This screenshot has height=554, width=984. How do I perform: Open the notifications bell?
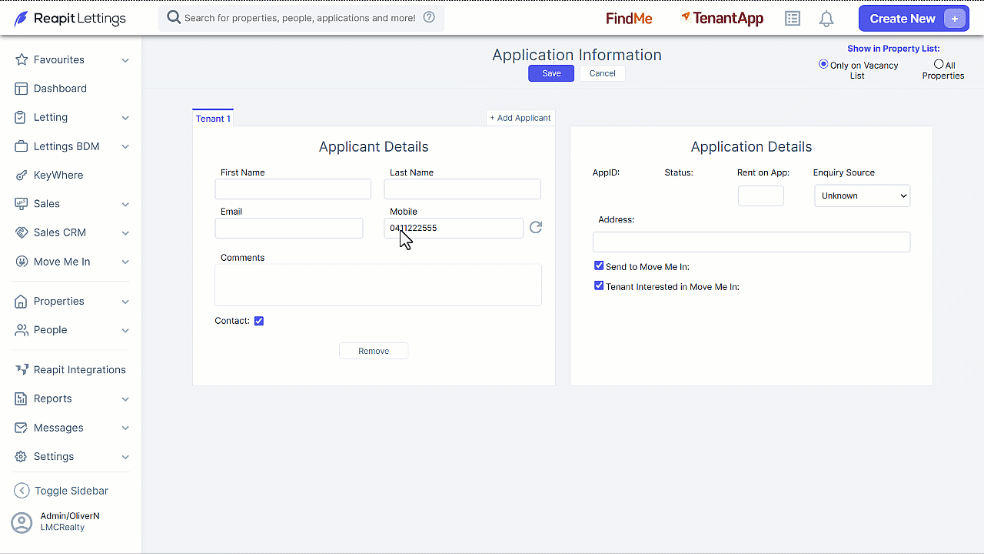coord(826,19)
